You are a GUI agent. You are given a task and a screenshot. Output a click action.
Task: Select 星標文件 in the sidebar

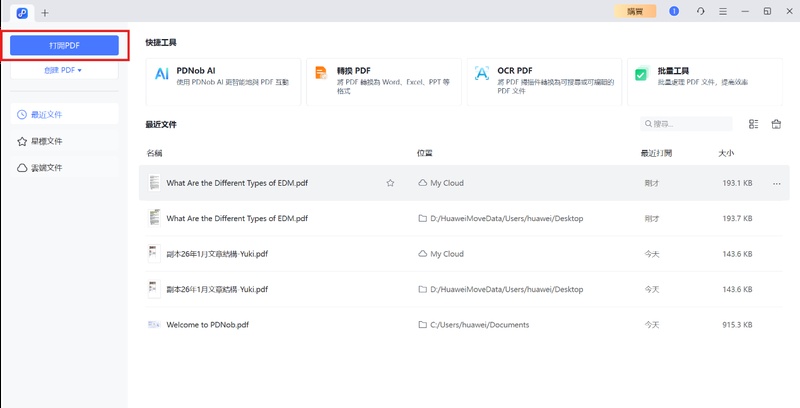(63, 141)
